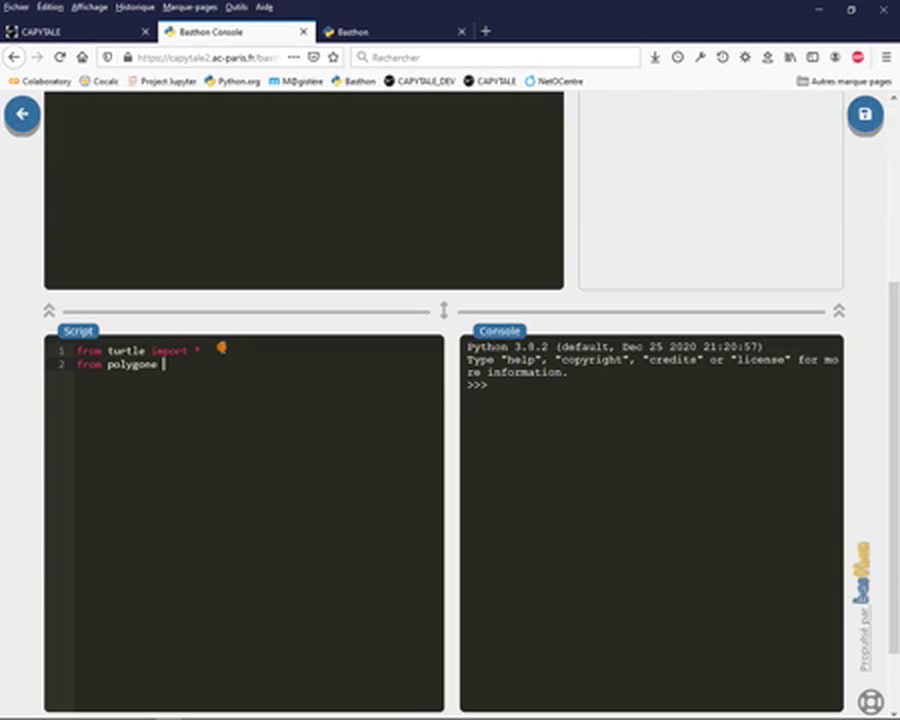Collapse the right panel with double chevron
The height and width of the screenshot is (720, 900).
pos(838,311)
